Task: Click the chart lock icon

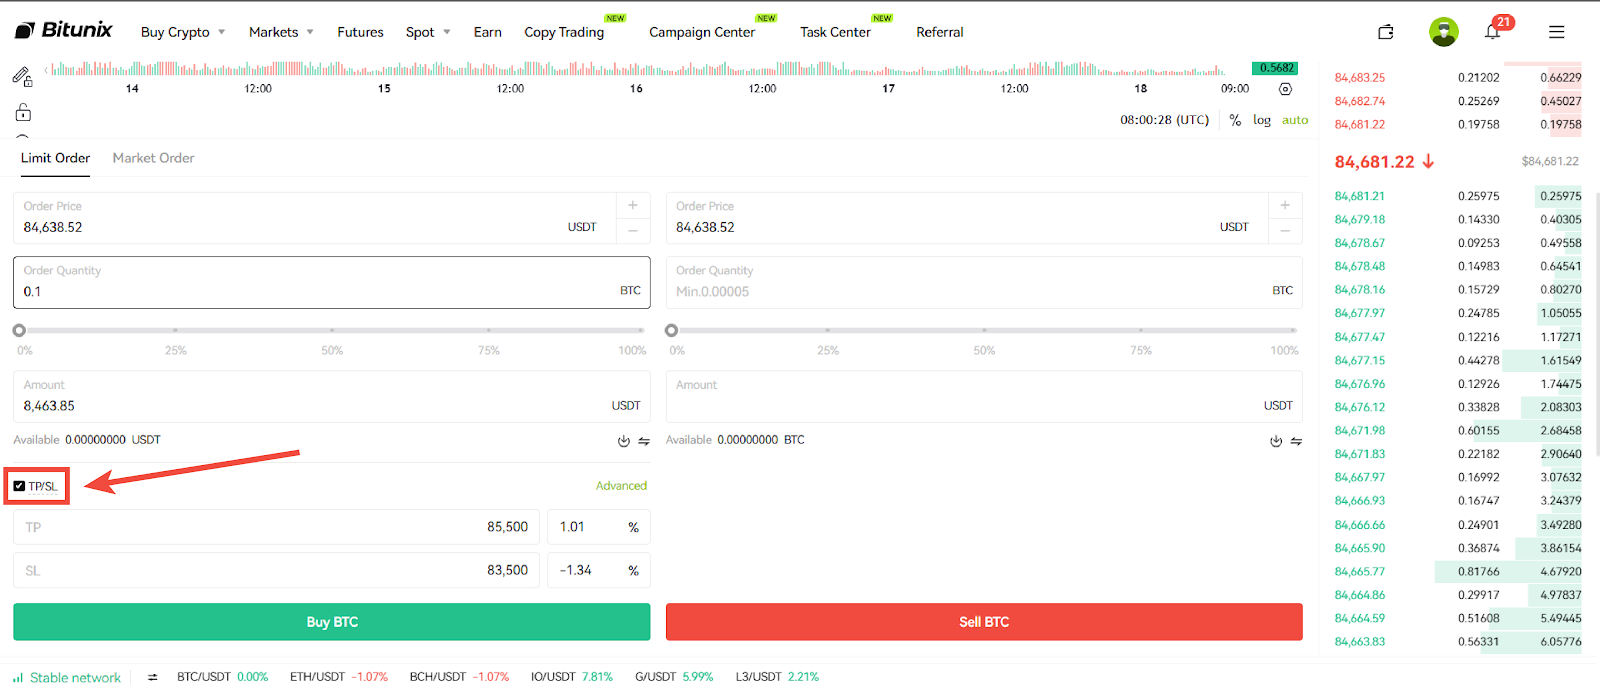Action: [23, 112]
